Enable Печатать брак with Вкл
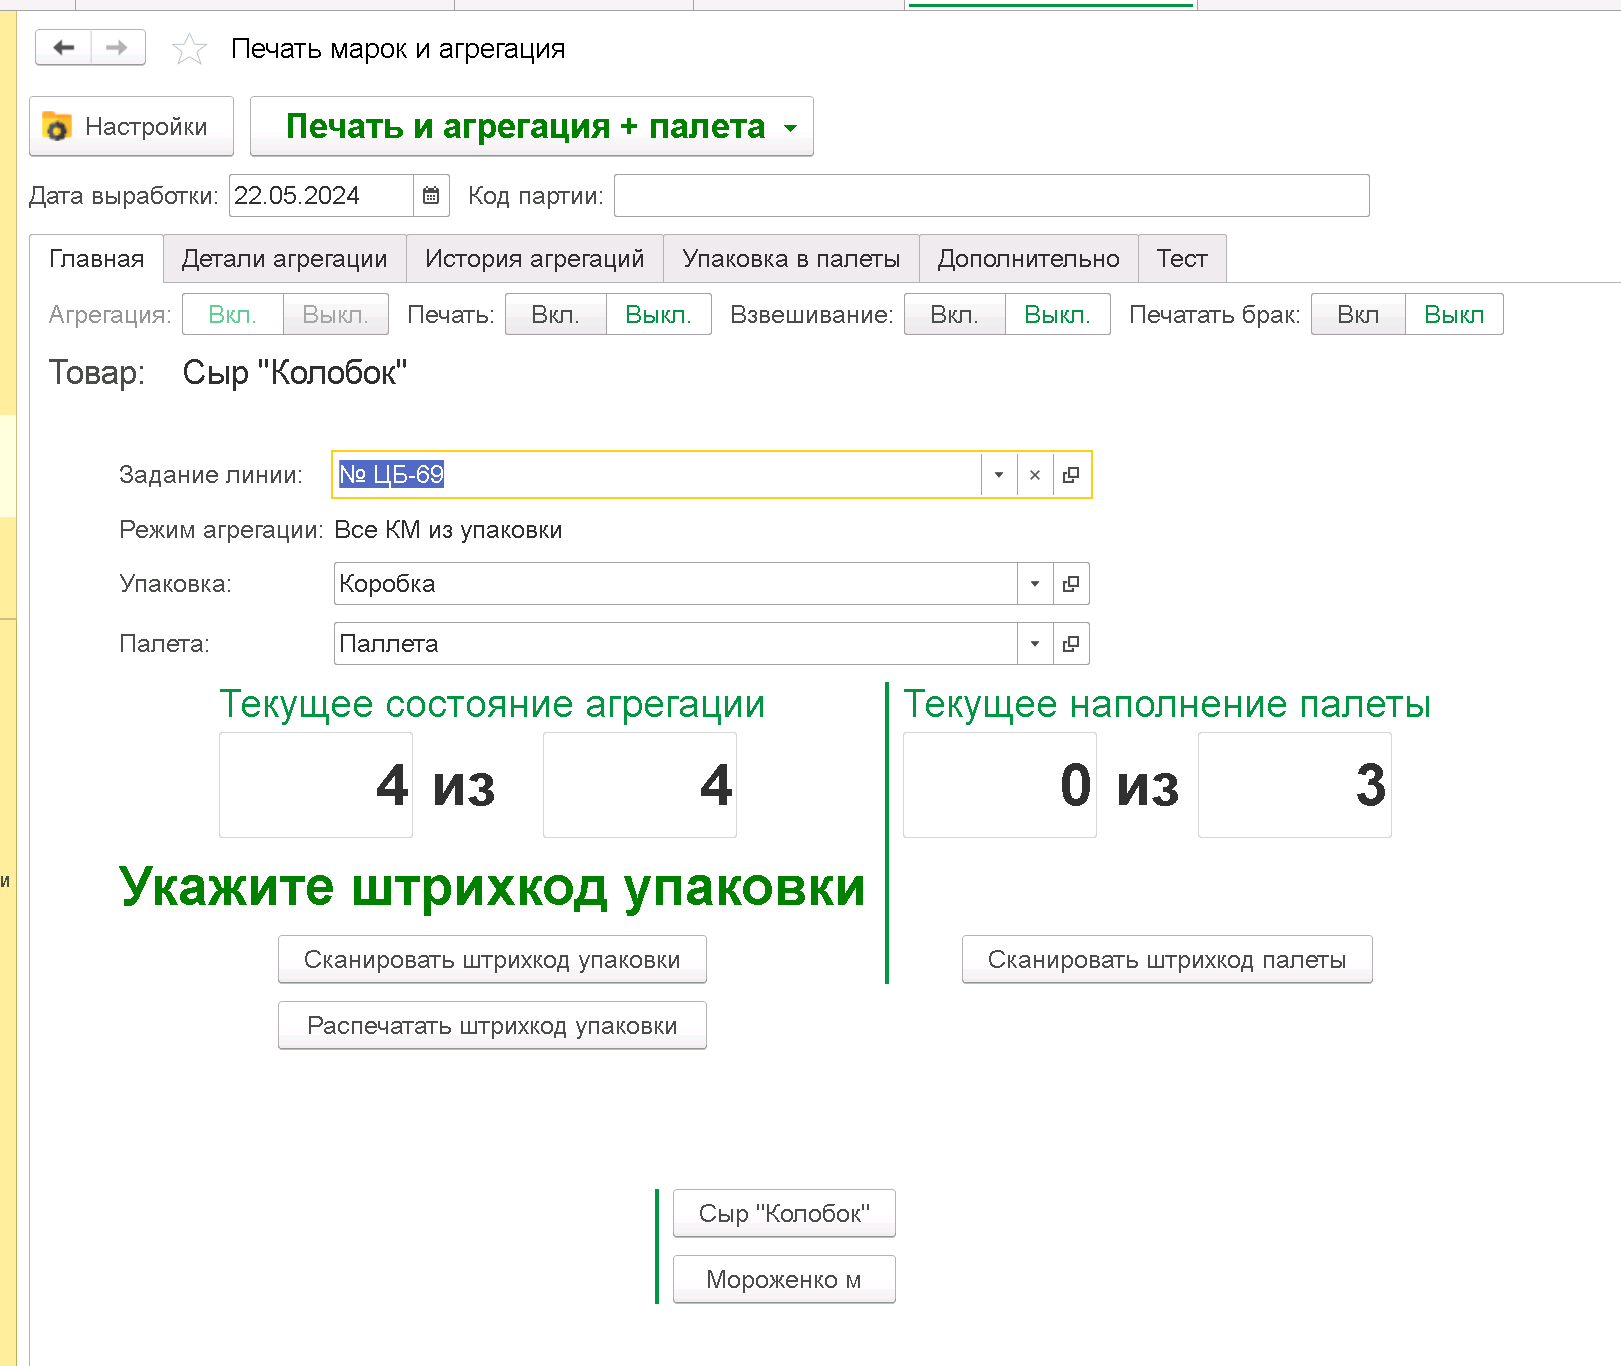Screen dimensions: 1621x1366 tap(1358, 315)
